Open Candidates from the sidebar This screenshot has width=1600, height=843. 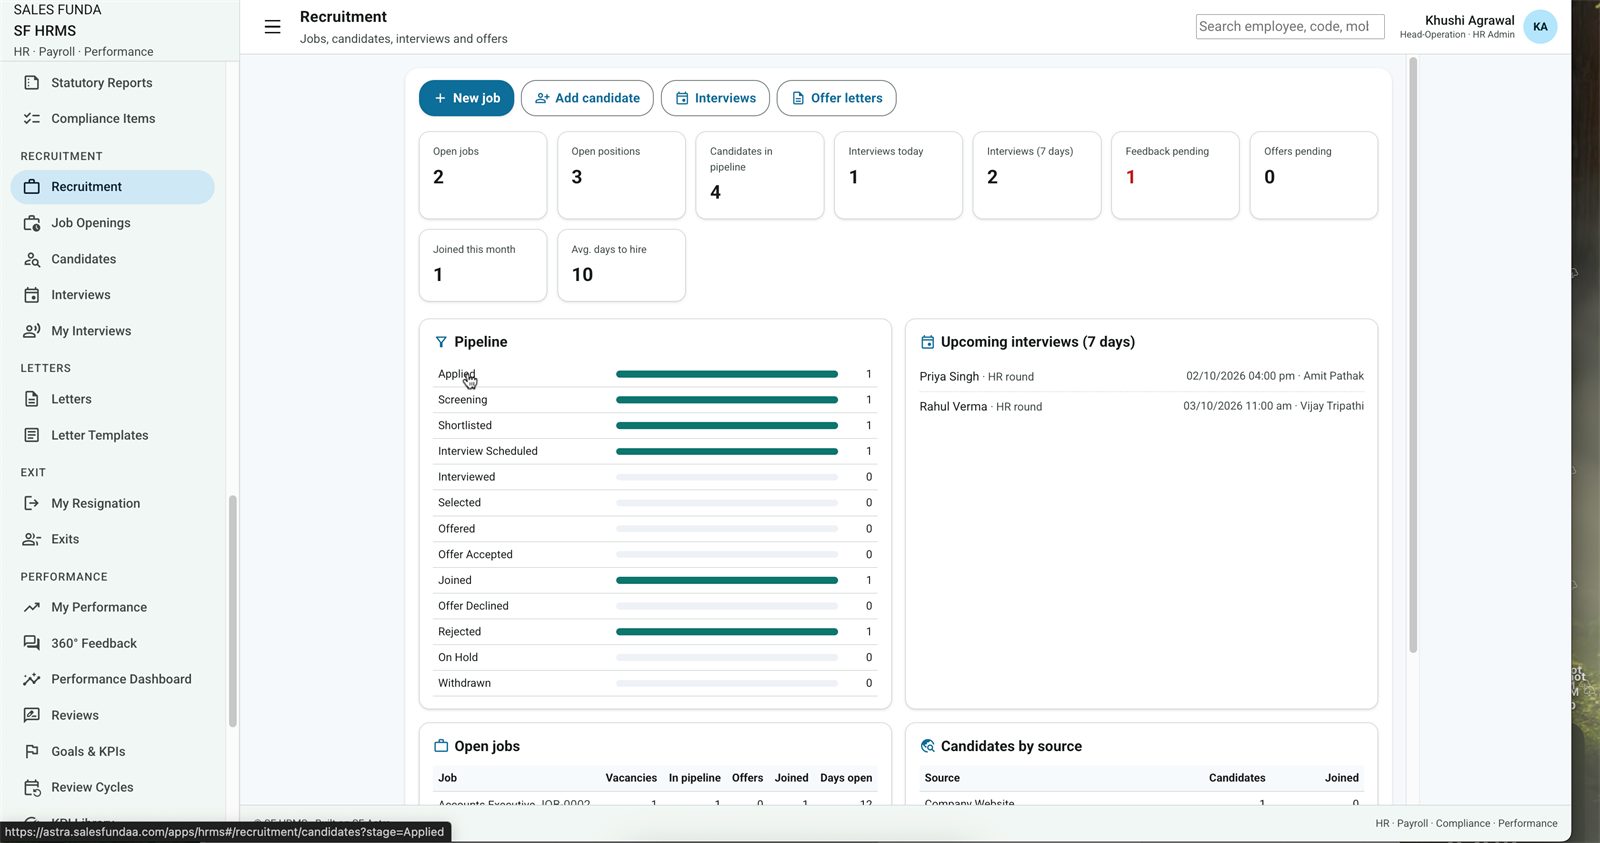[113, 259]
